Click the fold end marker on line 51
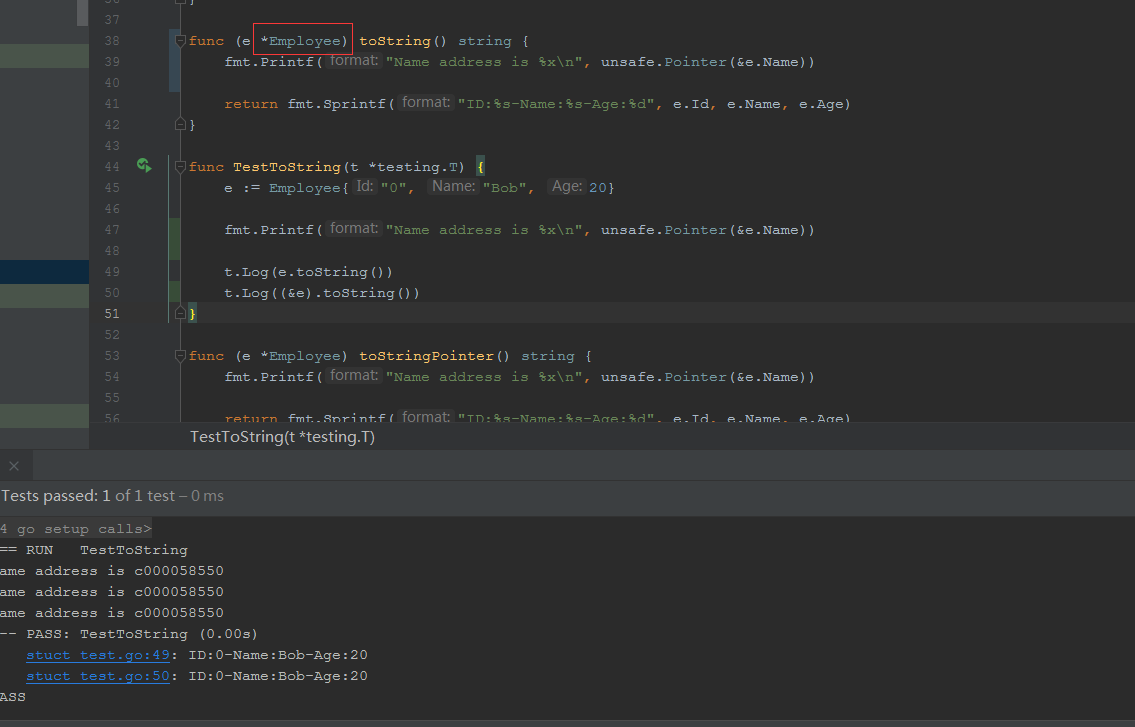1135x727 pixels. click(x=182, y=313)
